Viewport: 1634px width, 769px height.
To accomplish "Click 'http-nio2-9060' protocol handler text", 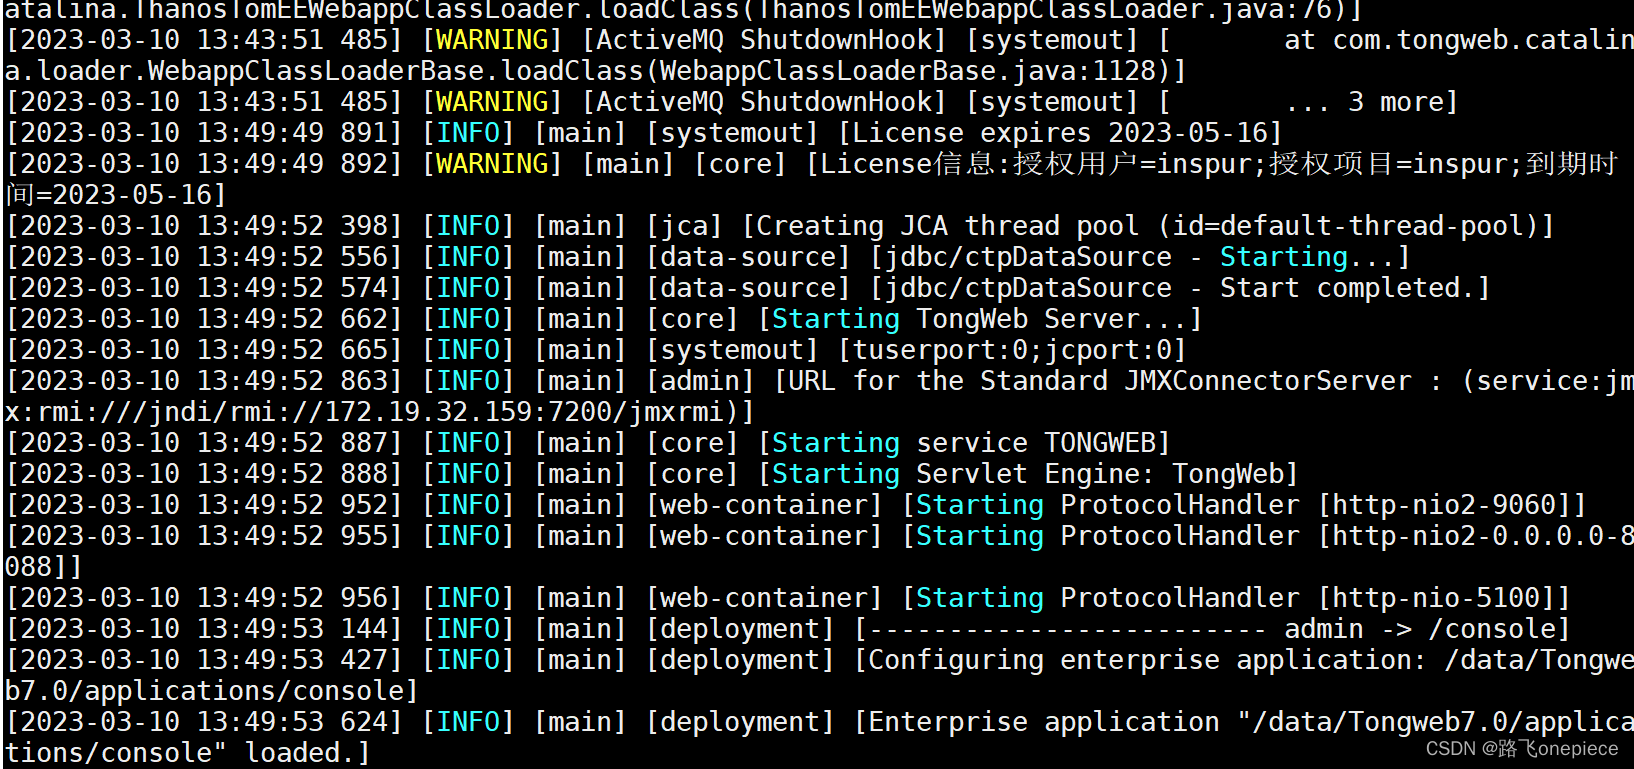I will [x=1443, y=505].
